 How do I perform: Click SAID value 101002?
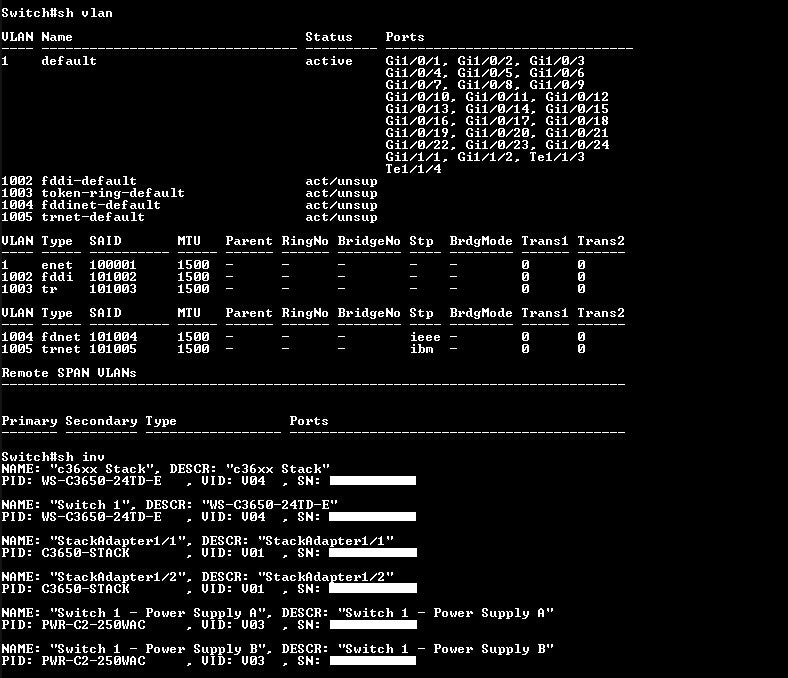click(x=113, y=277)
